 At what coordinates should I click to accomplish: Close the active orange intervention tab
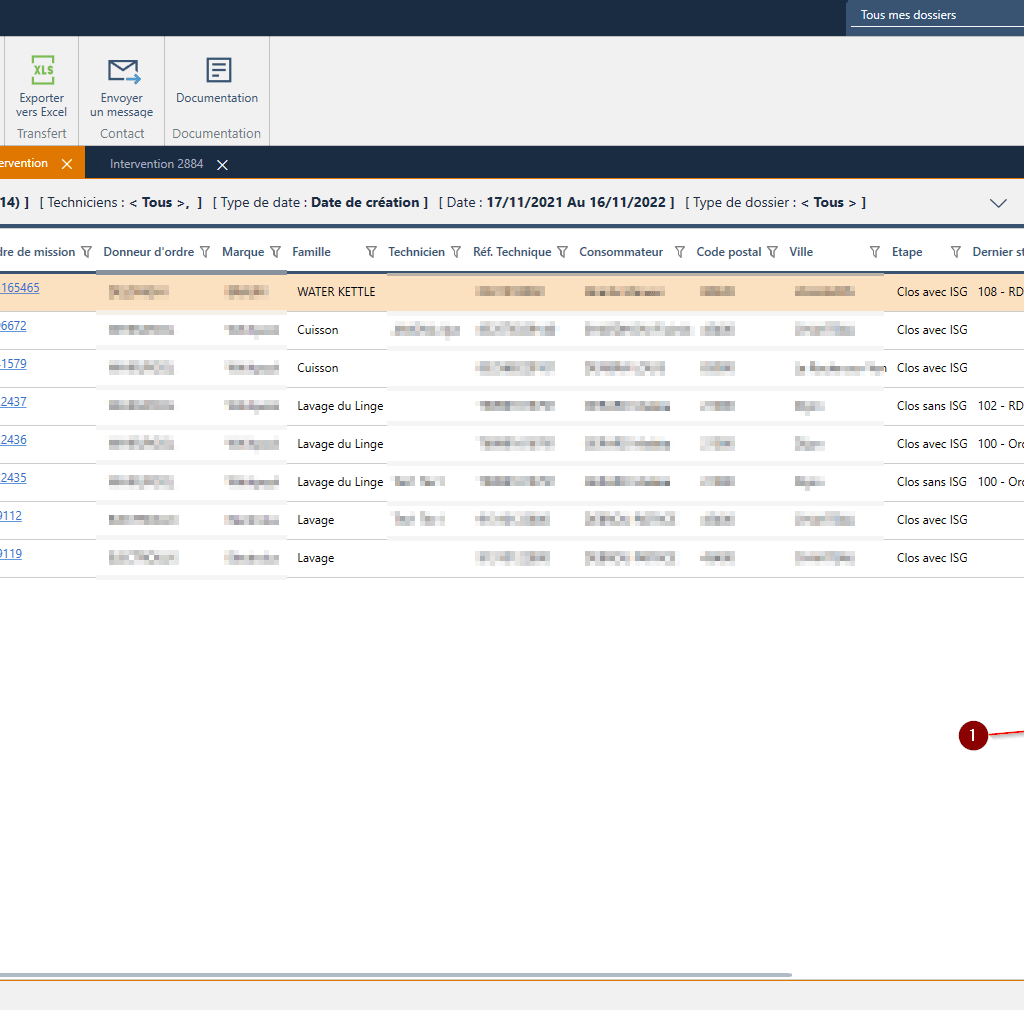67,164
